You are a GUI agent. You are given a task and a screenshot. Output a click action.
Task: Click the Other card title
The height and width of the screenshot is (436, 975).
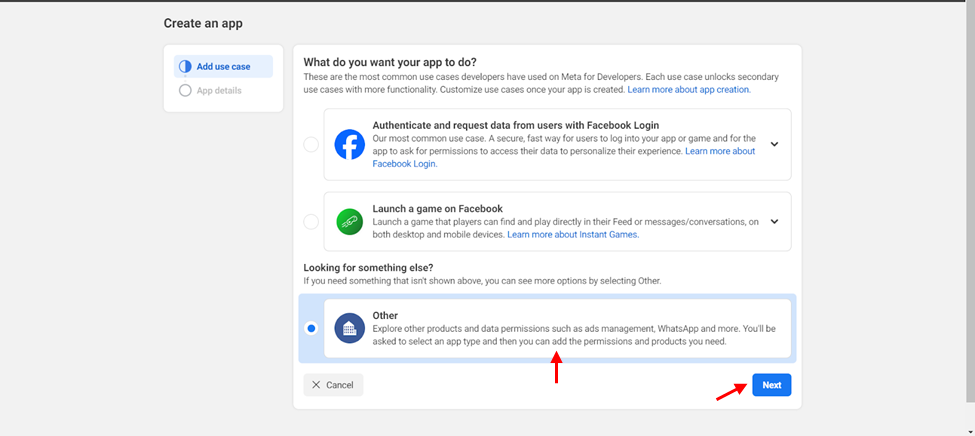coord(385,315)
